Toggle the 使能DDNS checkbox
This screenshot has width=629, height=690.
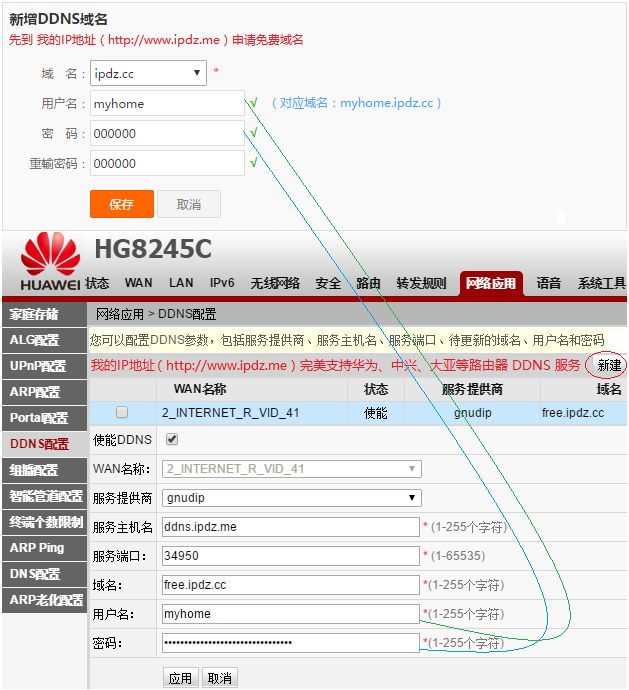pos(172,439)
